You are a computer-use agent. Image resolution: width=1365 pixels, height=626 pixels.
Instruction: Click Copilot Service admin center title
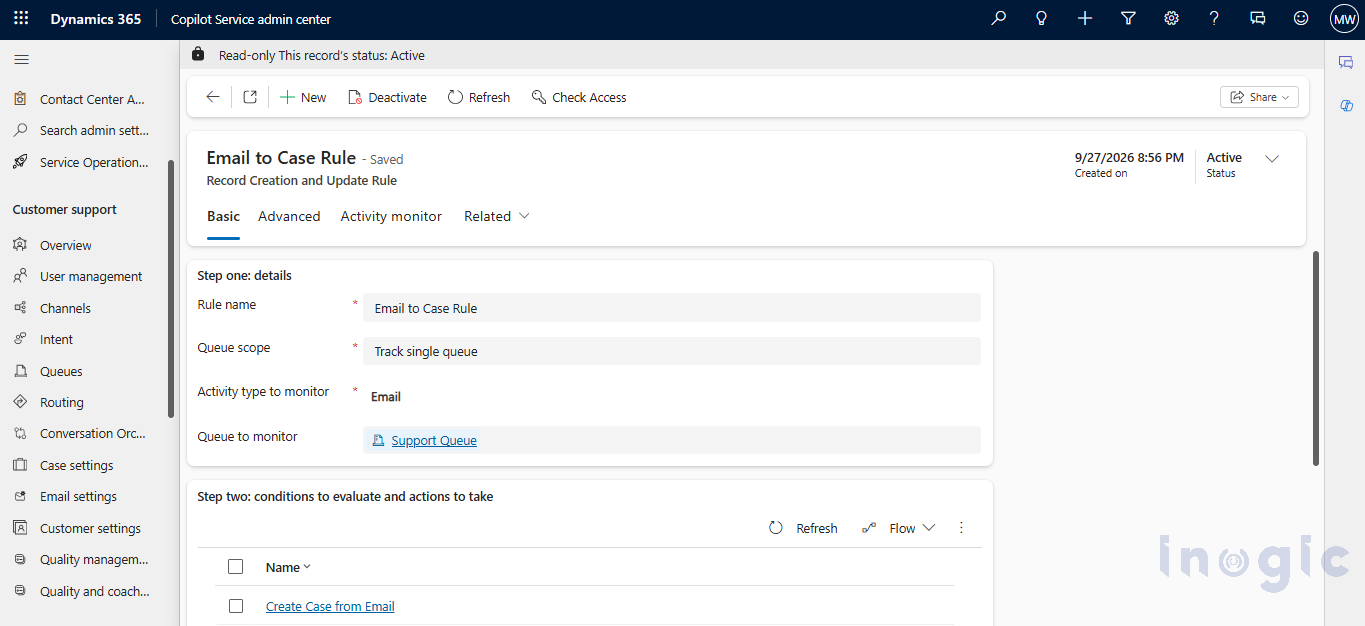click(x=251, y=19)
